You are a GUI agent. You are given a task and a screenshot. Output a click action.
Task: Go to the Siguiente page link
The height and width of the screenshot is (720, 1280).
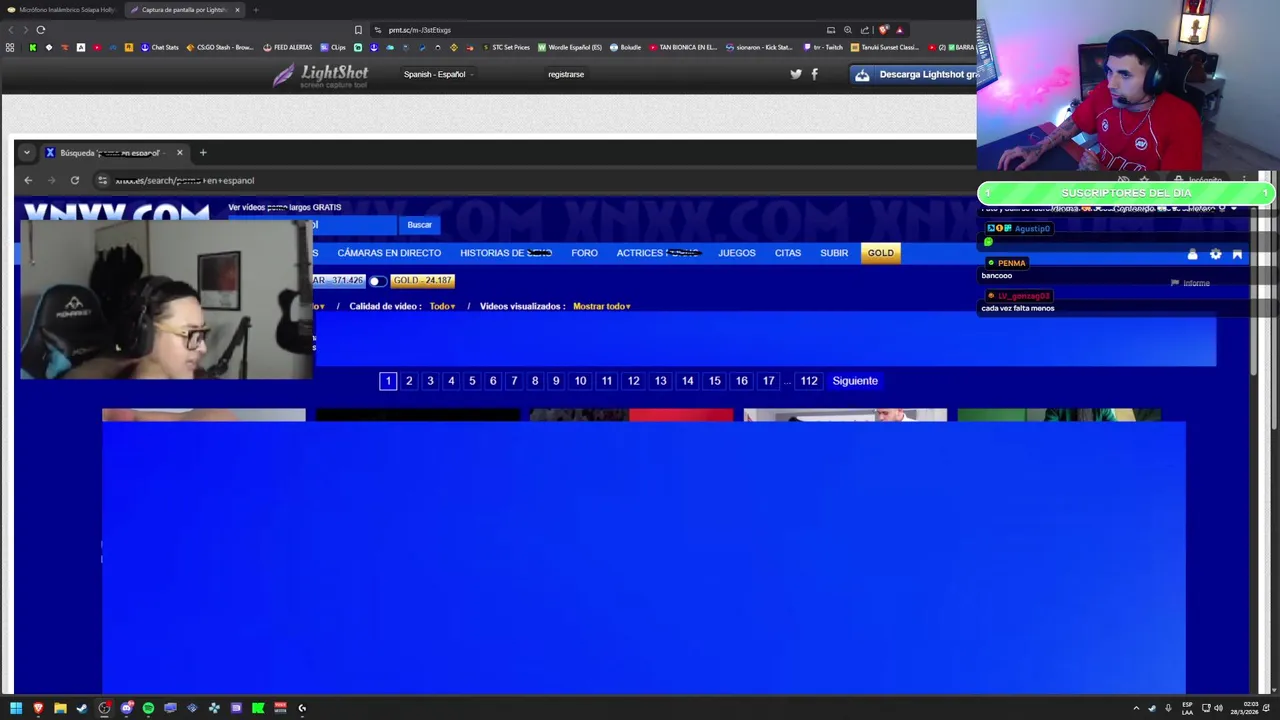855,381
